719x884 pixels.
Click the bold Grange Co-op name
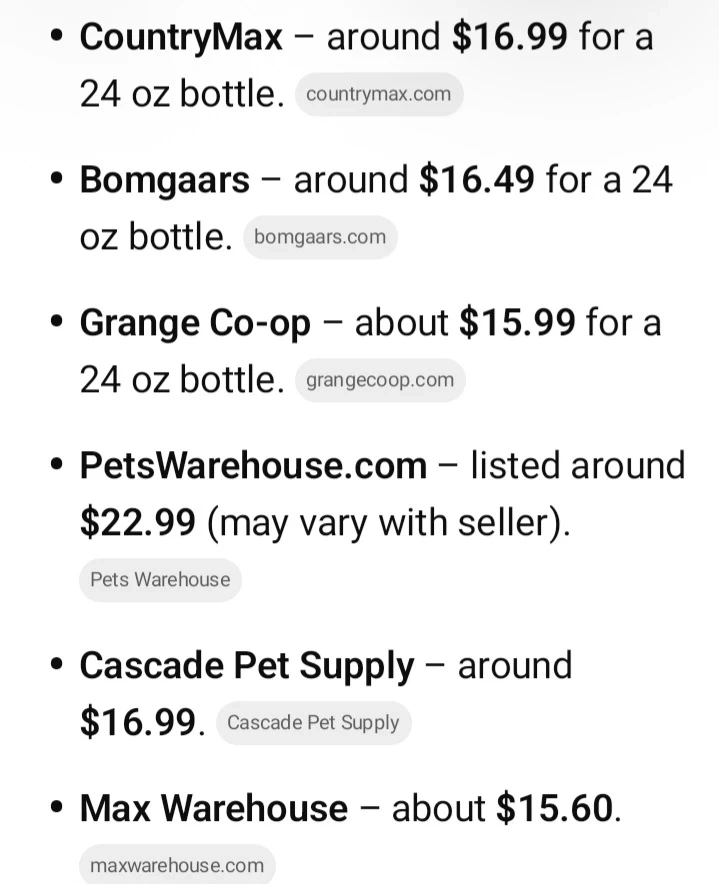[195, 324]
